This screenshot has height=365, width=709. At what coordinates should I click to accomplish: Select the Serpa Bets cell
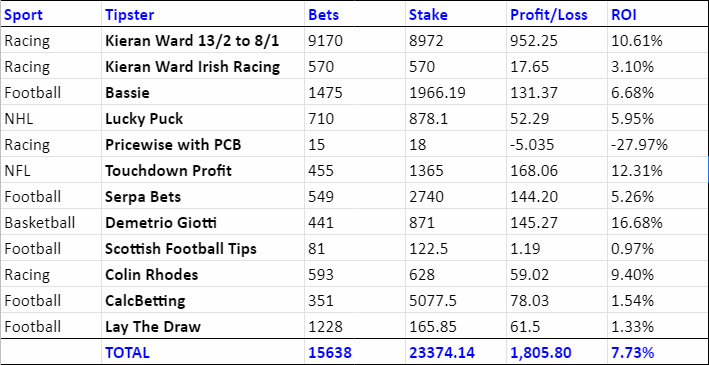[203, 197]
